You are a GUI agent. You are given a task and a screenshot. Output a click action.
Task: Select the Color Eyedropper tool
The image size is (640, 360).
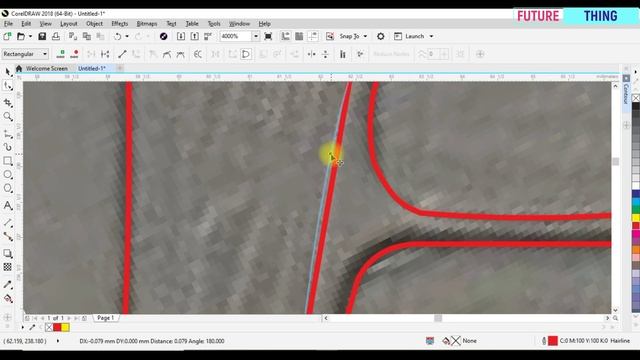[x=7, y=284]
